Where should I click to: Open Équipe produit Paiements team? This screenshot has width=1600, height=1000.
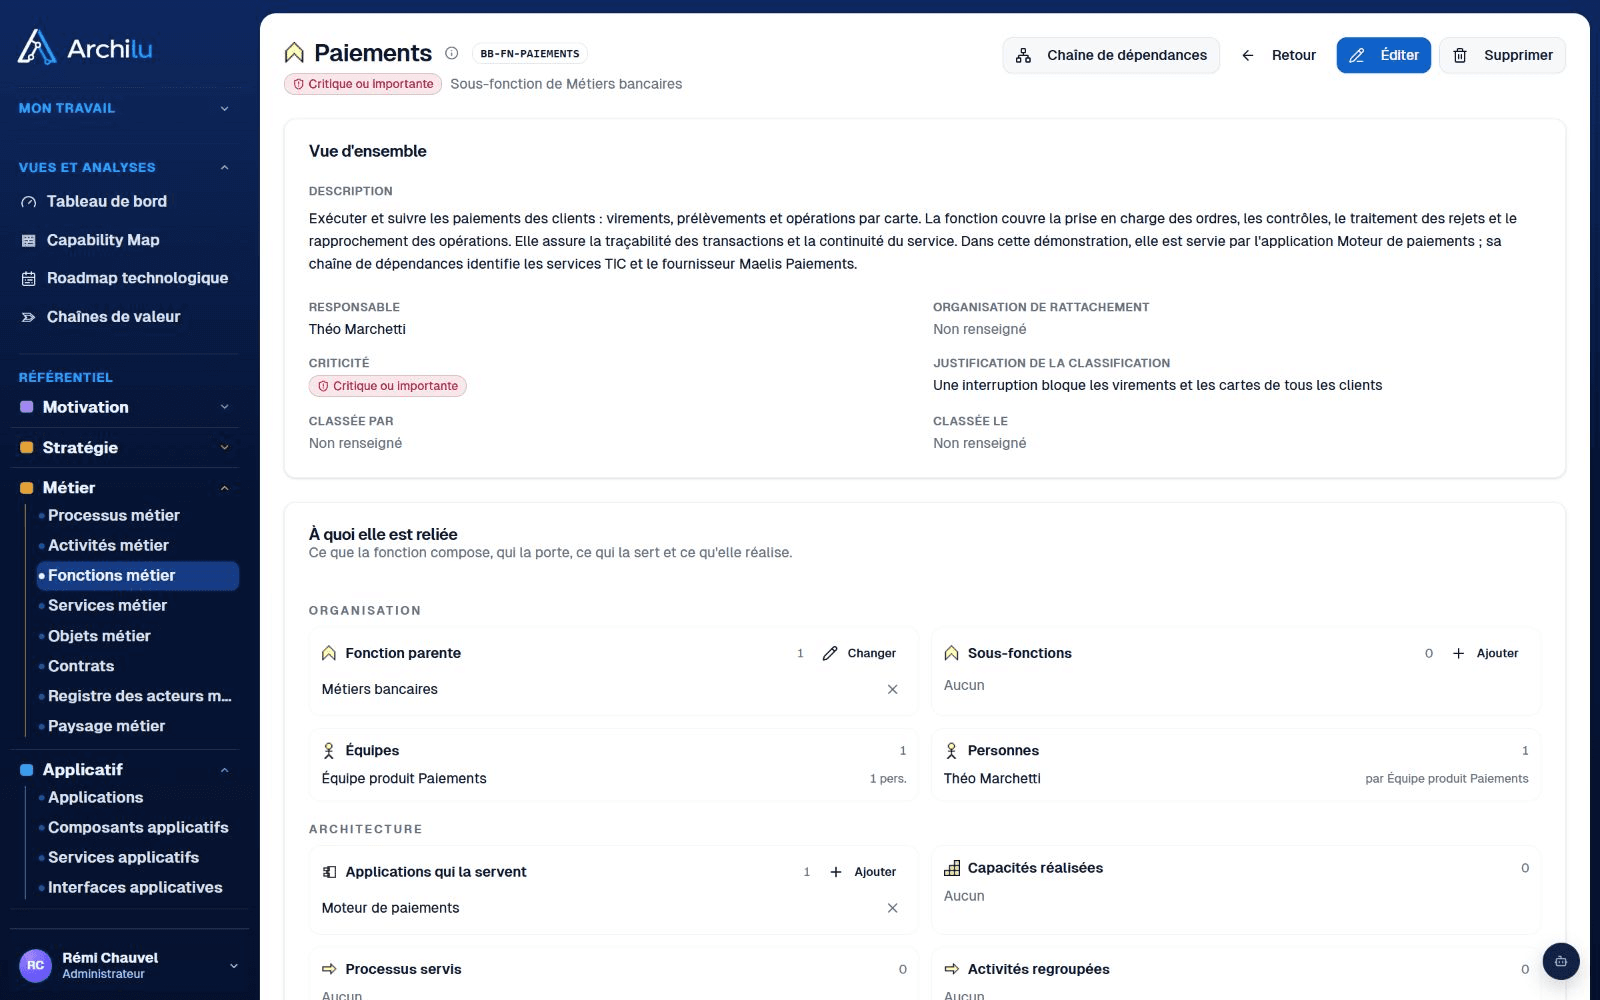pyautogui.click(x=404, y=778)
